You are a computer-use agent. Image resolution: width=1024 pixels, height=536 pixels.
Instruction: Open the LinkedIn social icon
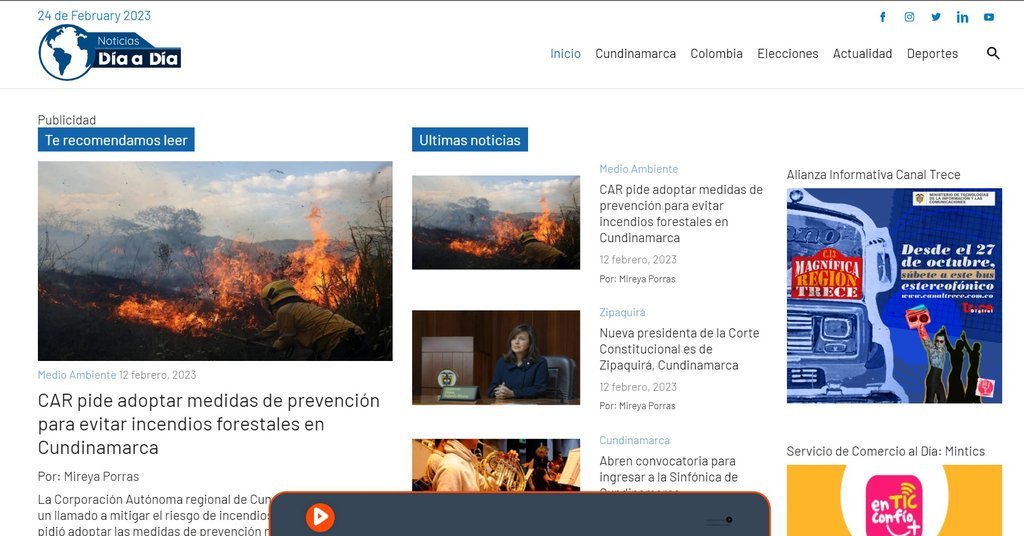coord(963,17)
